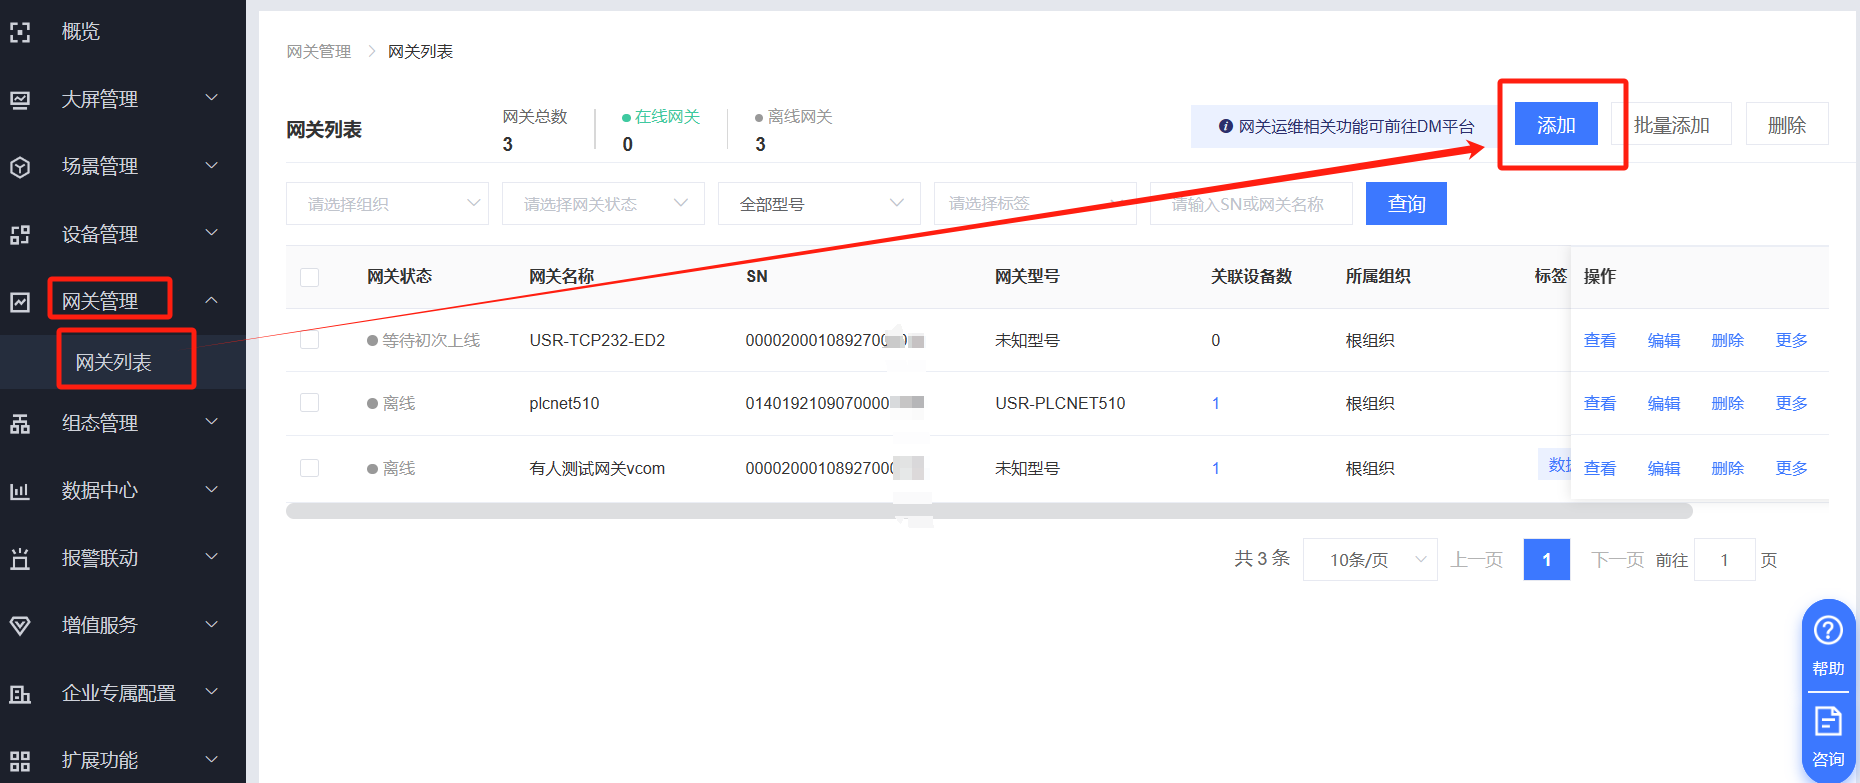Click the horizontal scrollbar below the table
The width and height of the screenshot is (1860, 783).
pyautogui.click(x=988, y=511)
